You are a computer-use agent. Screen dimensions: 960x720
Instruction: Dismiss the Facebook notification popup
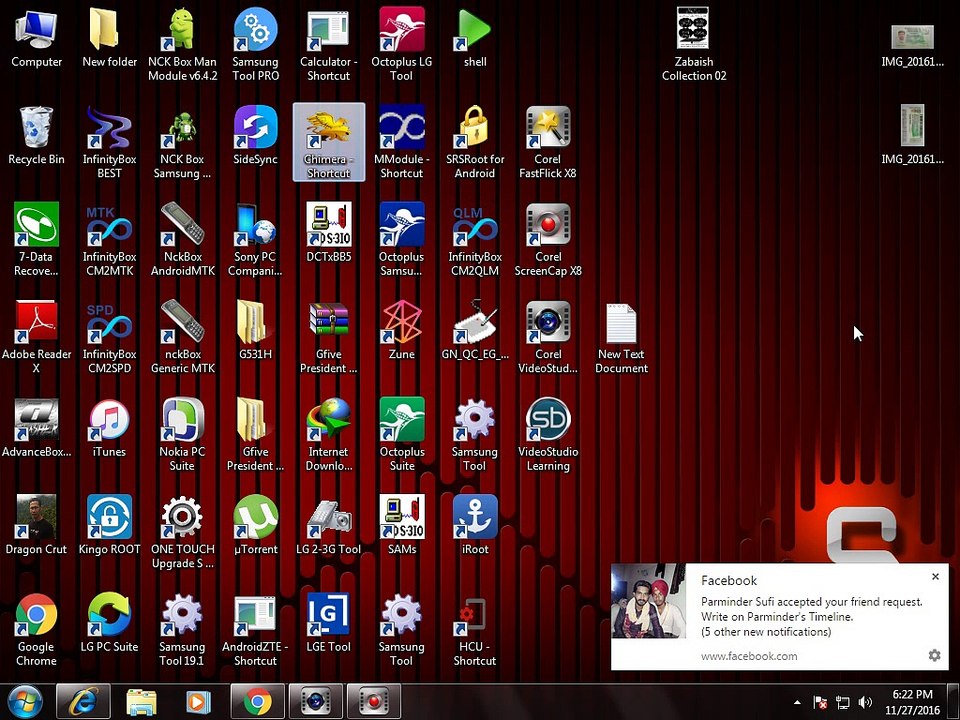tap(935, 577)
